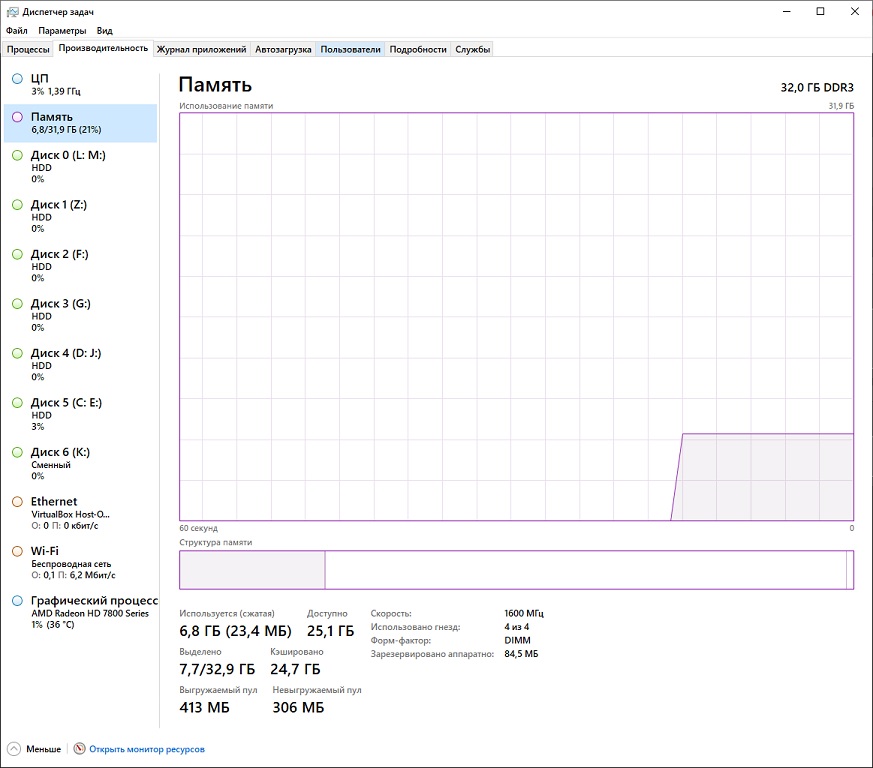Click Открыть монитор ресурсов link
The width and height of the screenshot is (873, 768).
coord(147,750)
